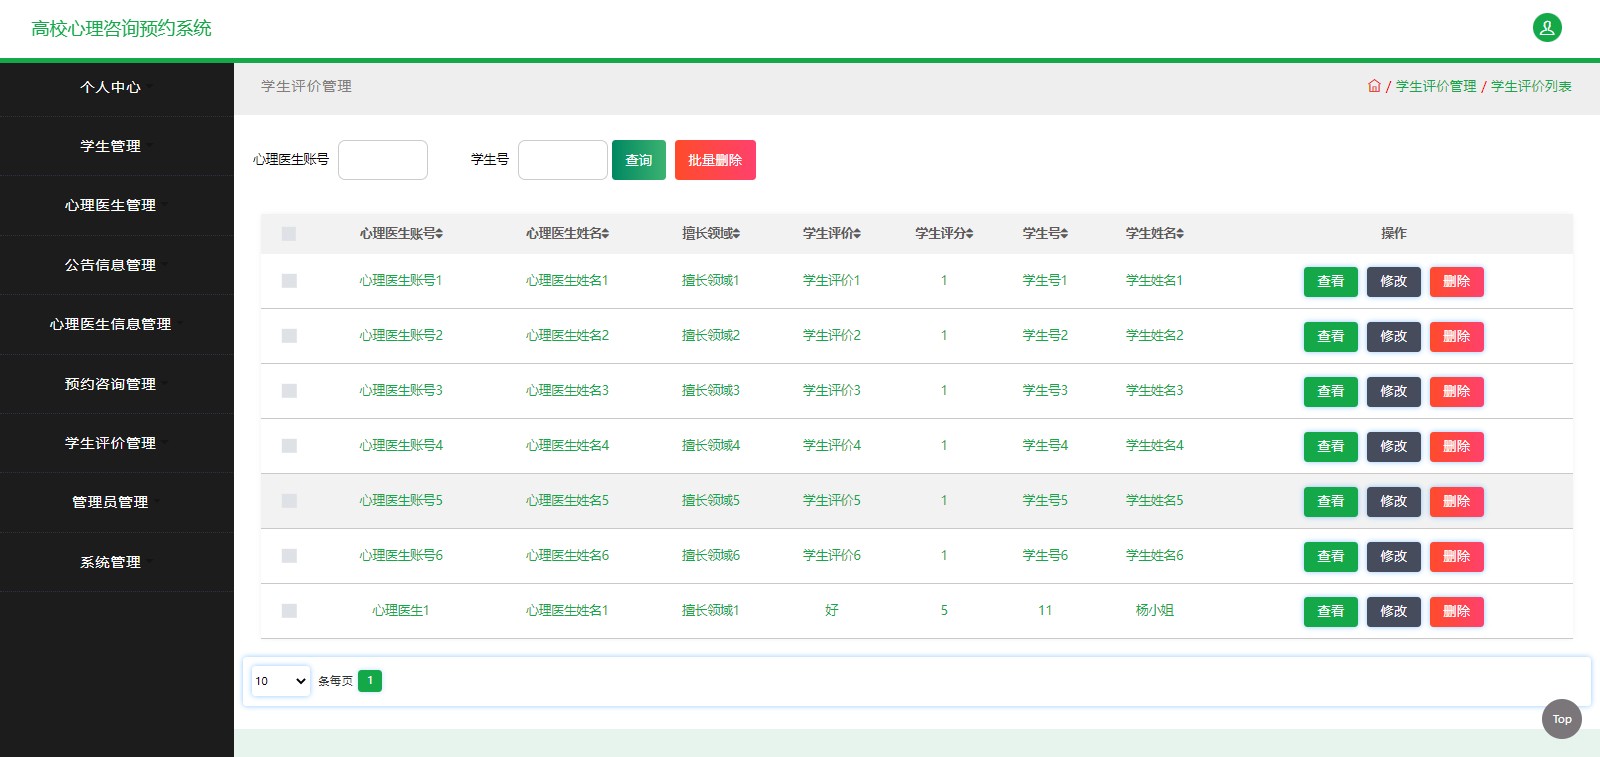This screenshot has width=1600, height=757.
Task: Click the user profile avatar icon
Action: (x=1546, y=28)
